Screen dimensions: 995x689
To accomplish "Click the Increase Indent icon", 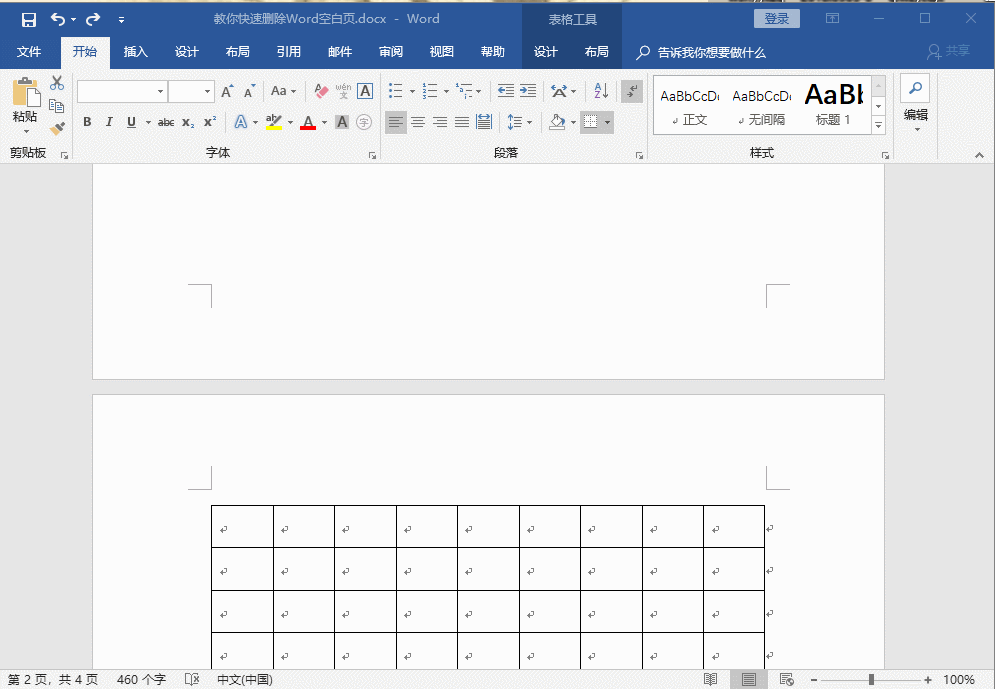I will coord(527,90).
